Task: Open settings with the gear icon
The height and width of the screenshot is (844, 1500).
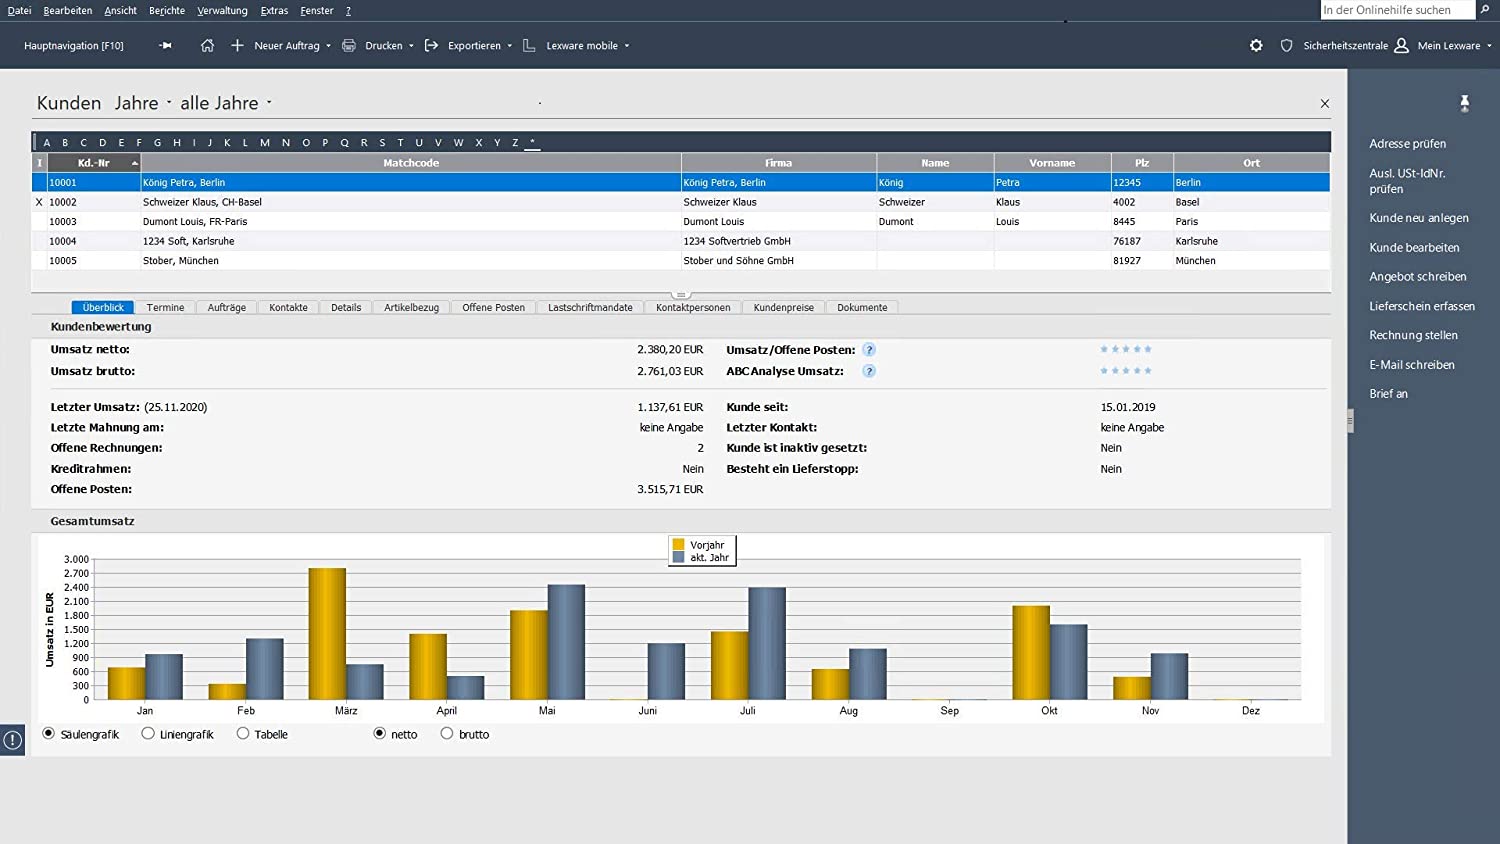Action: tap(1256, 46)
